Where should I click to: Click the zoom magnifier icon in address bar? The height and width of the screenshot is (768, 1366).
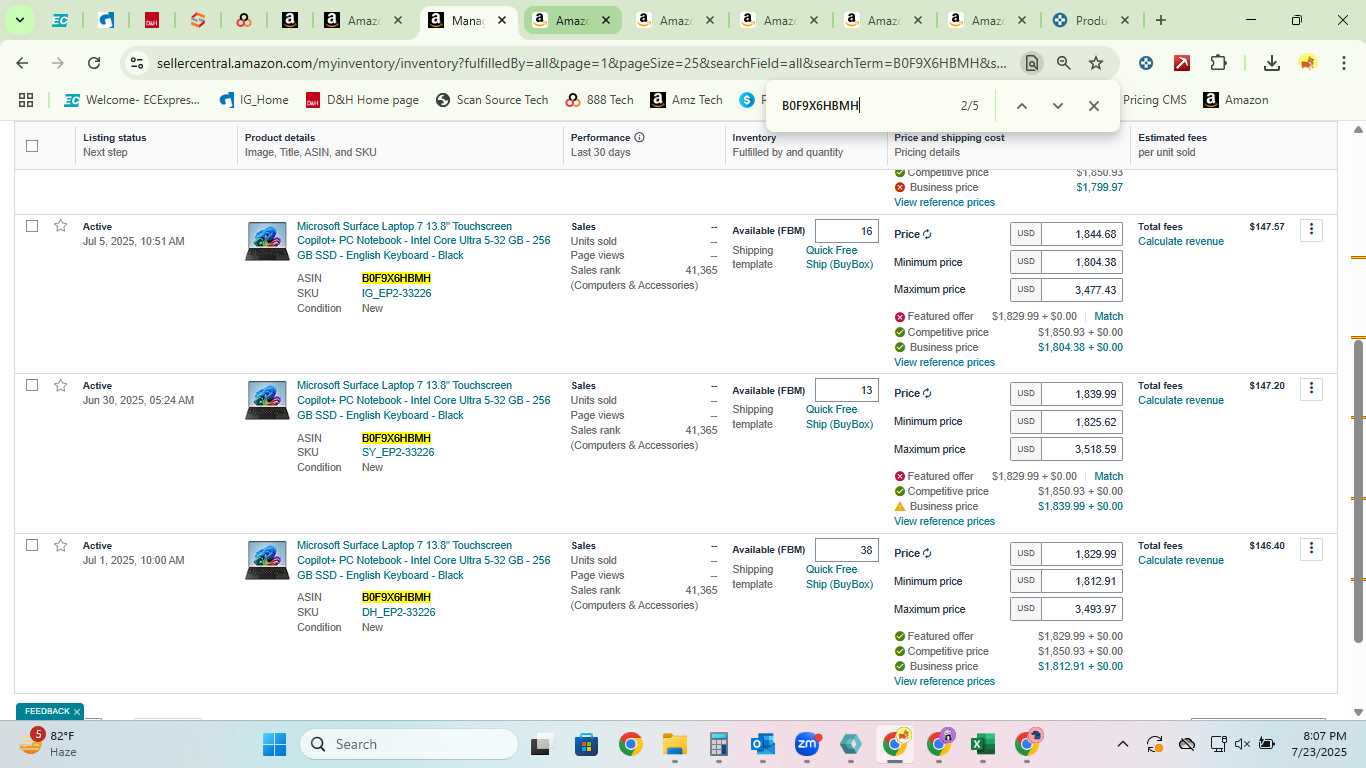pyautogui.click(x=1064, y=63)
